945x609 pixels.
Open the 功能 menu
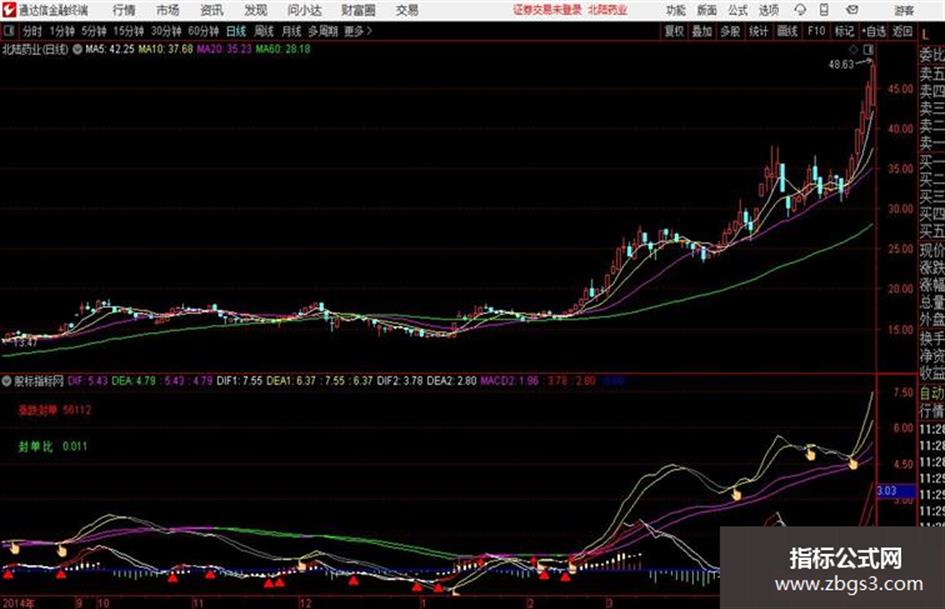676,10
